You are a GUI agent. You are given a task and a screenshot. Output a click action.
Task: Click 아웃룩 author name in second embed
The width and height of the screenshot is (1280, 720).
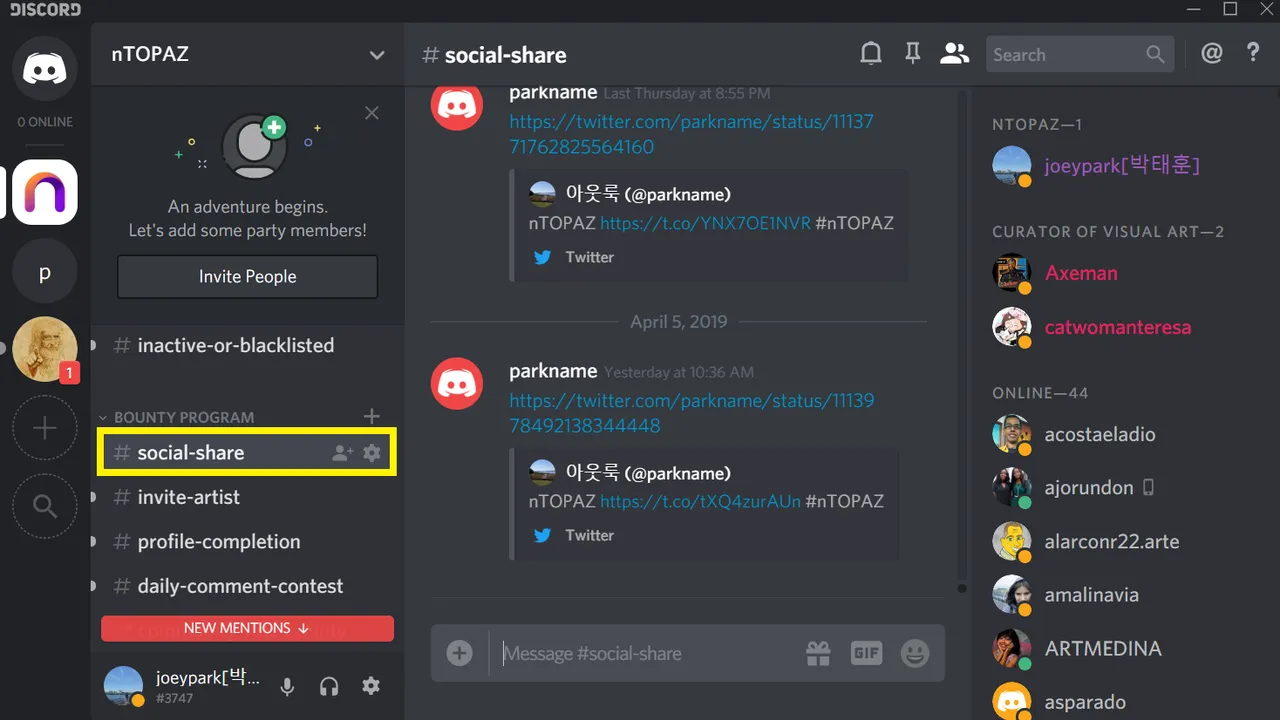[648, 472]
